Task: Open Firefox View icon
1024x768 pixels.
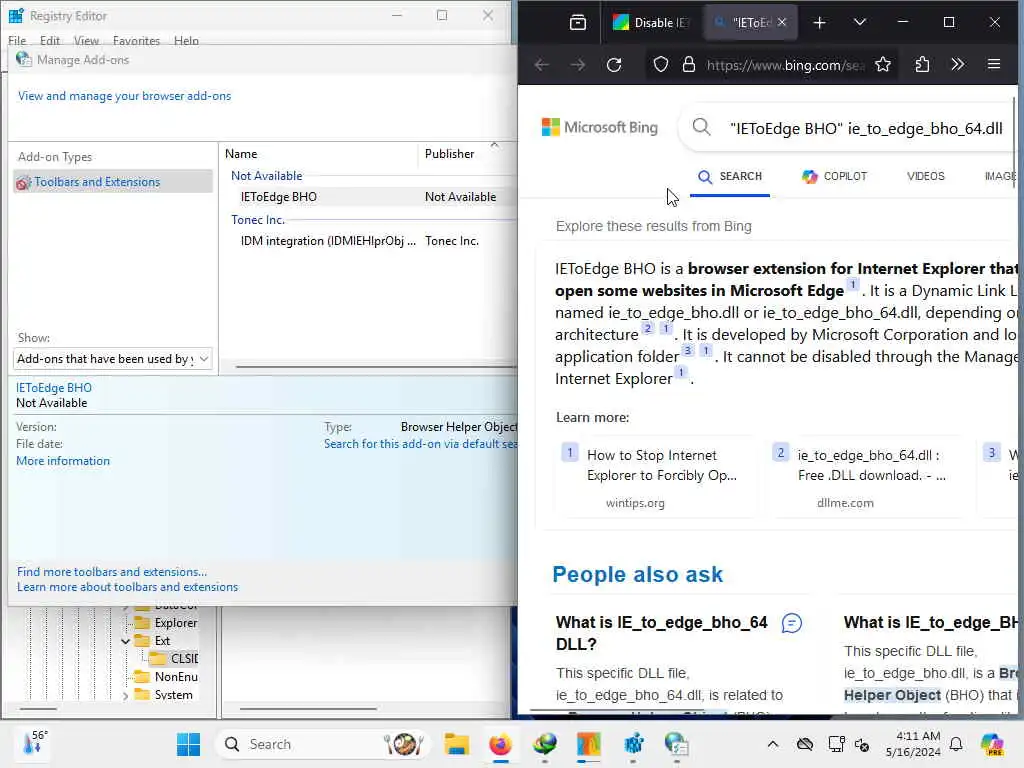Action: pos(578,23)
